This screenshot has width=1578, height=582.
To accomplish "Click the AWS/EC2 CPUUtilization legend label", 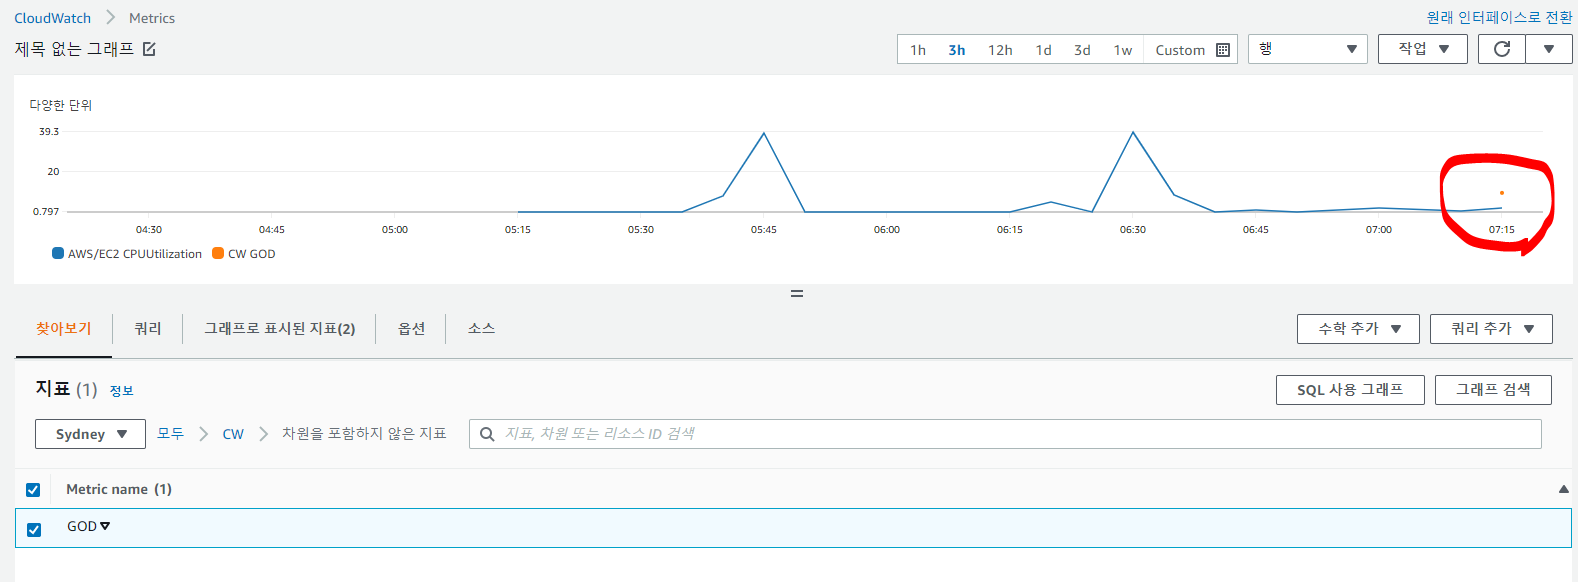I will click(135, 254).
